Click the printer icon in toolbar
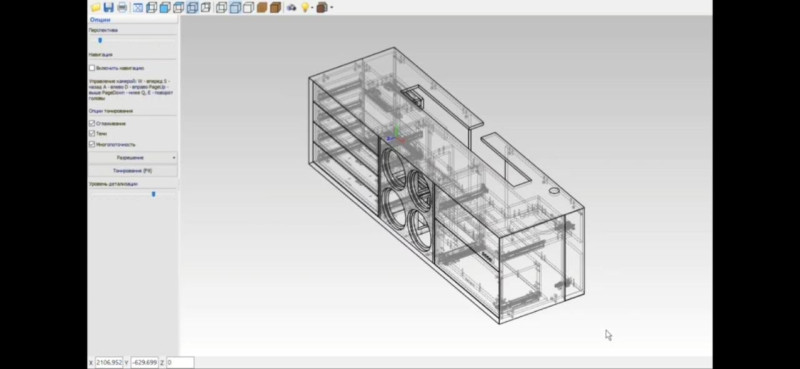The width and height of the screenshot is (800, 369). [122, 8]
